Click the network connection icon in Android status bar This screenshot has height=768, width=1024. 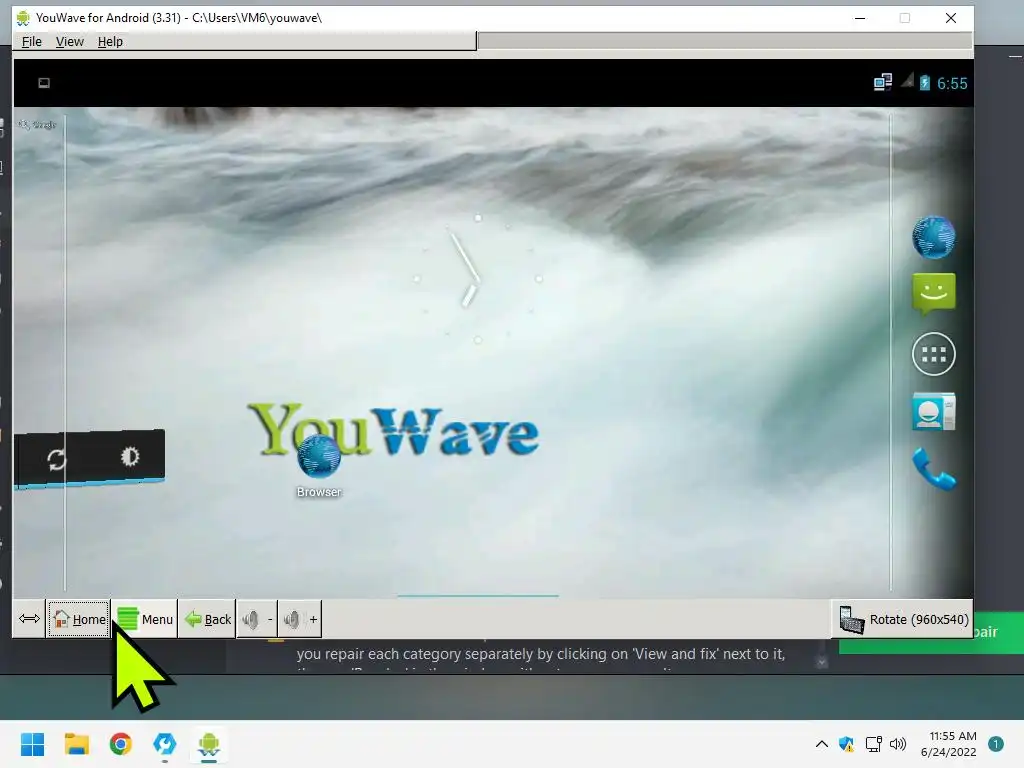pos(883,83)
